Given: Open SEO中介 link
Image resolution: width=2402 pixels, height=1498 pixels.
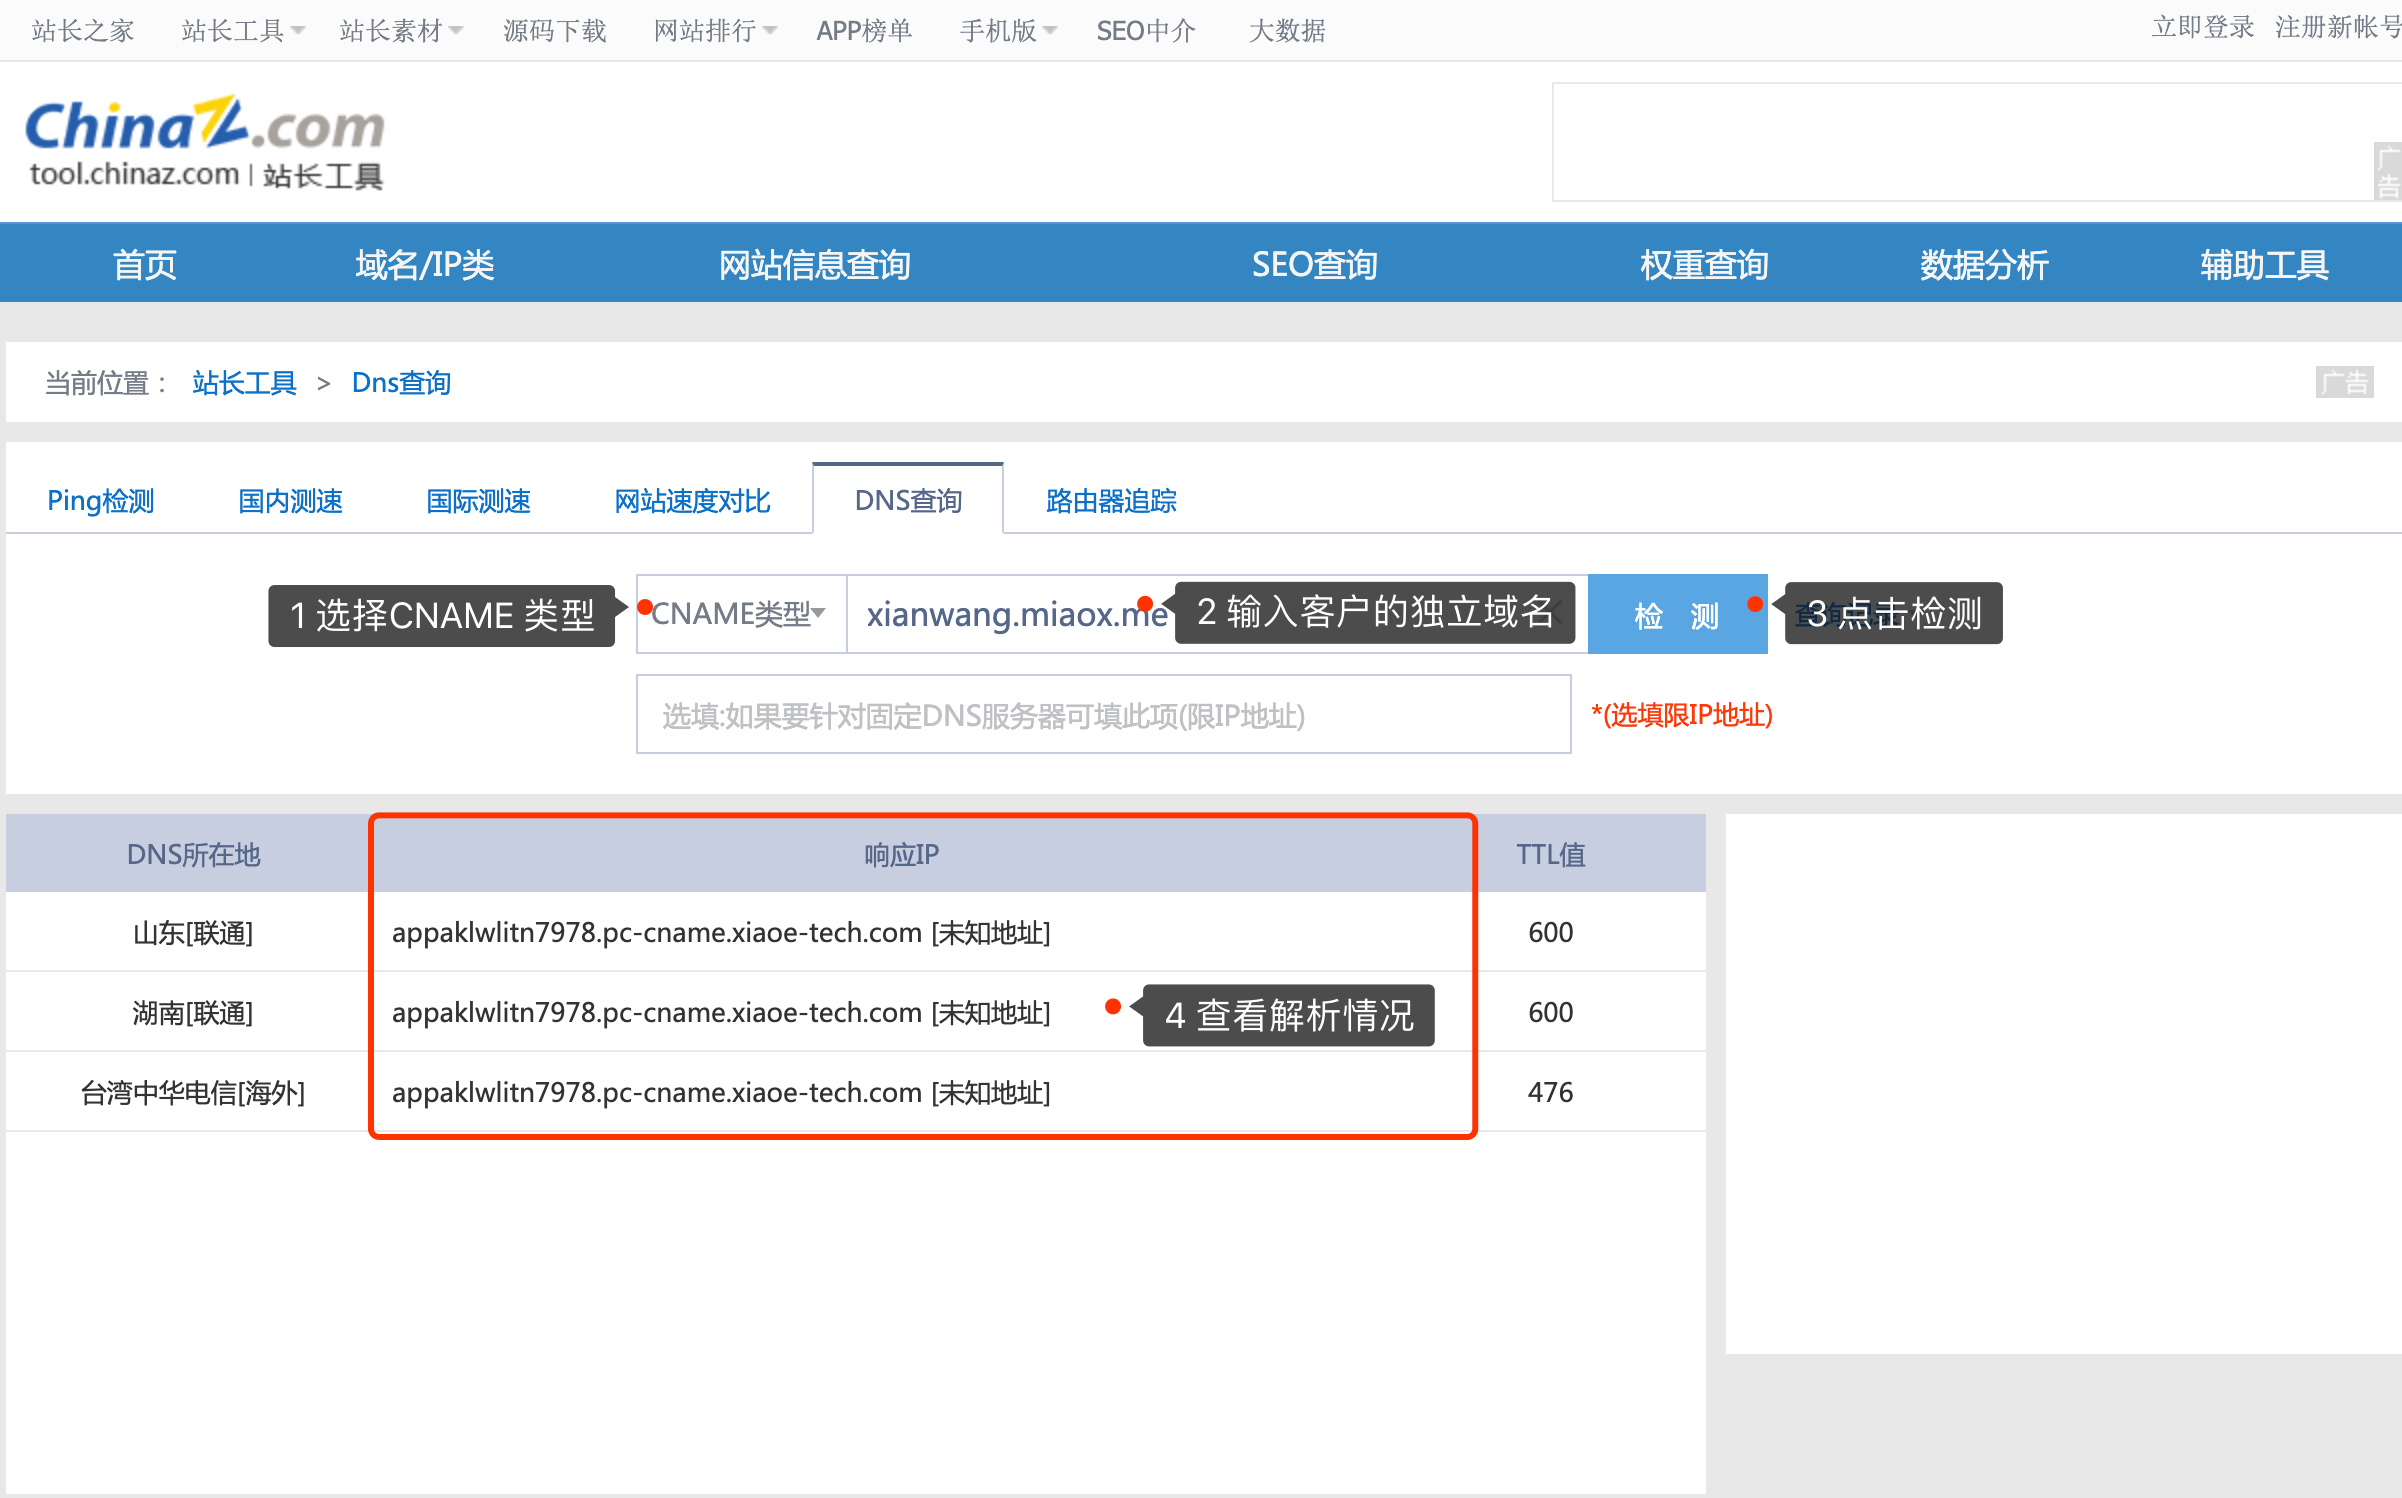Looking at the screenshot, I should point(1146,31).
